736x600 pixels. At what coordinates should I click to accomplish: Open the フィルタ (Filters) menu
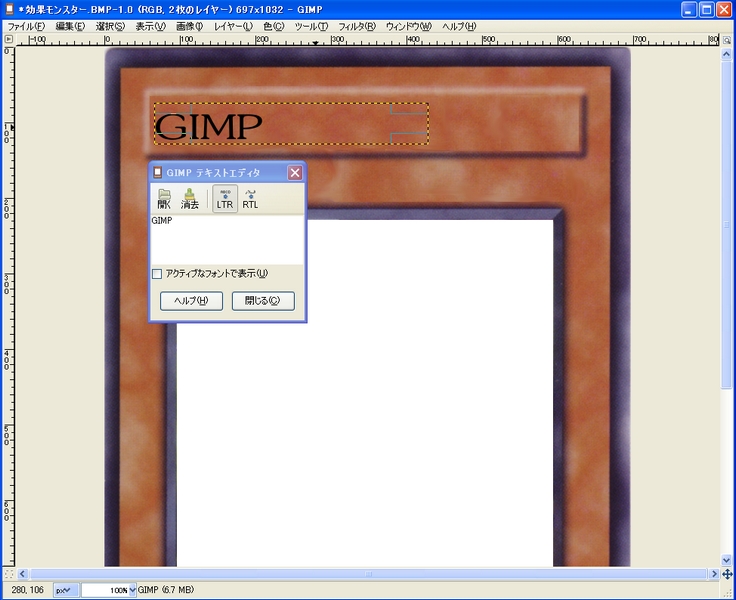(x=358, y=25)
